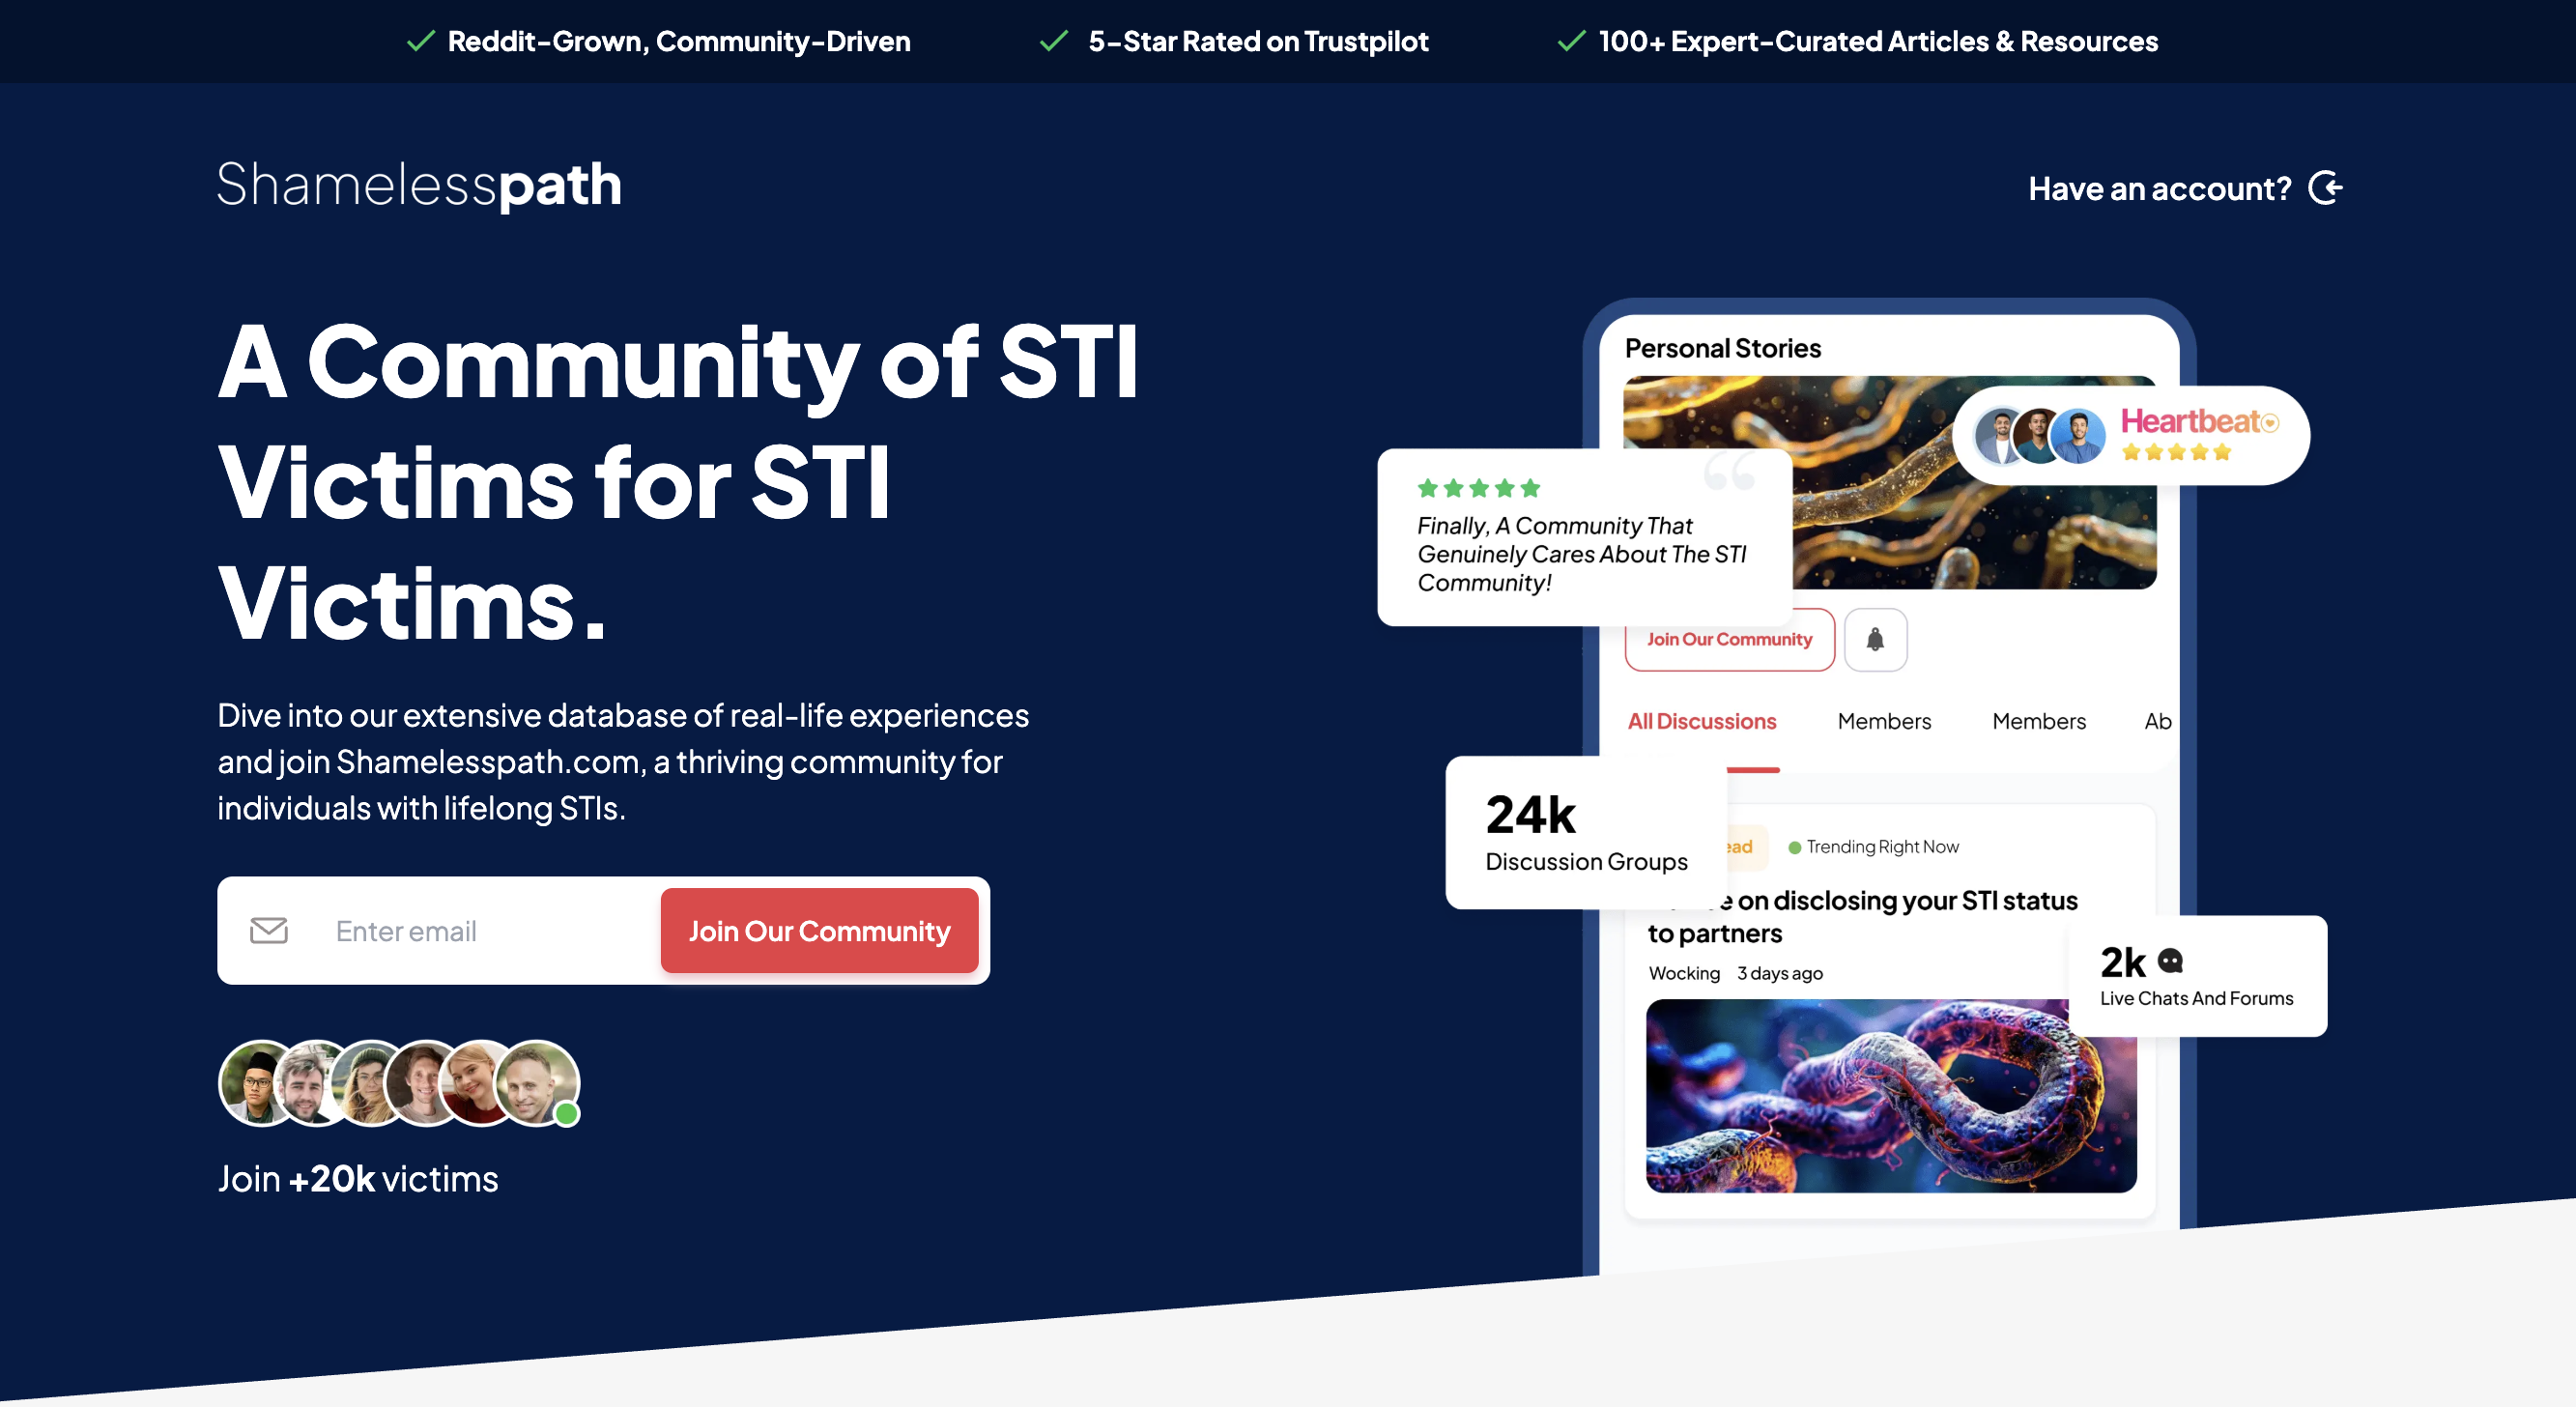Click the last member avatar with the green dot
Image resolution: width=2576 pixels, height=1407 pixels.
pos(537,1083)
